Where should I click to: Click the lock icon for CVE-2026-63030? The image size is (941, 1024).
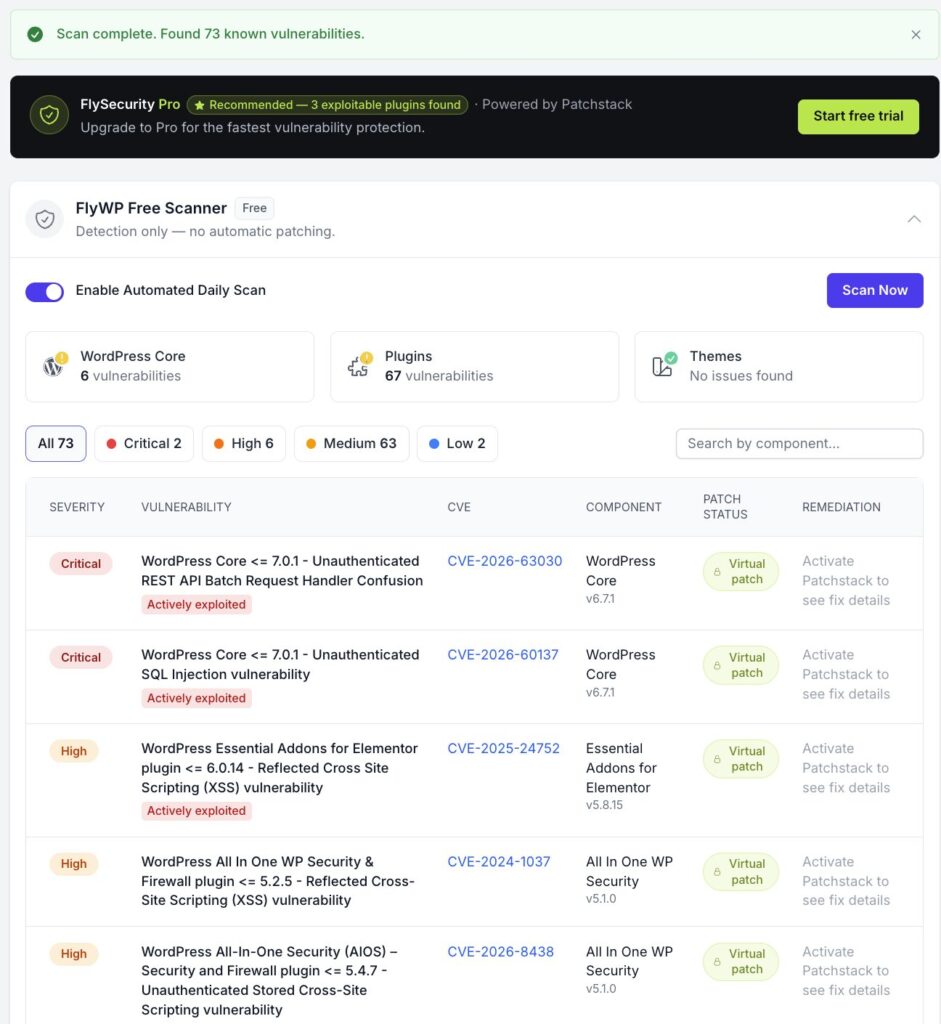coord(717,572)
